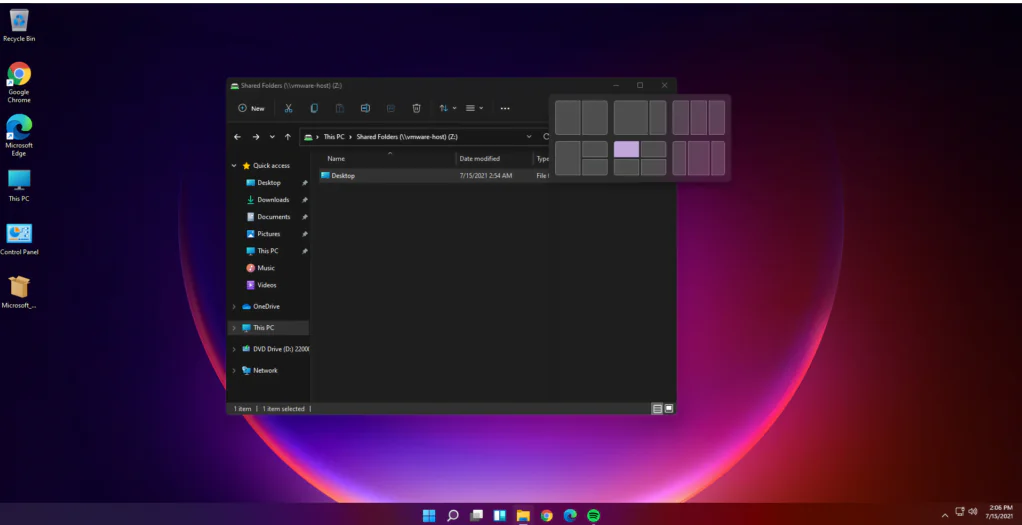Click the volume speaker tray icon
Viewport: 1022px width, 525px height.
973,512
